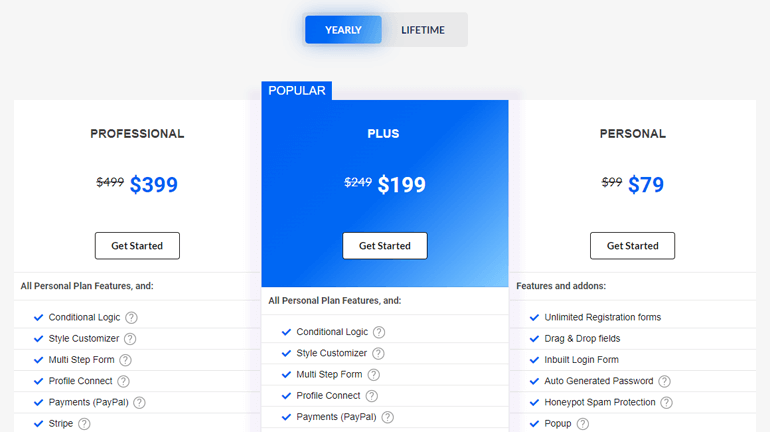Click the $199 Plus price

point(402,185)
